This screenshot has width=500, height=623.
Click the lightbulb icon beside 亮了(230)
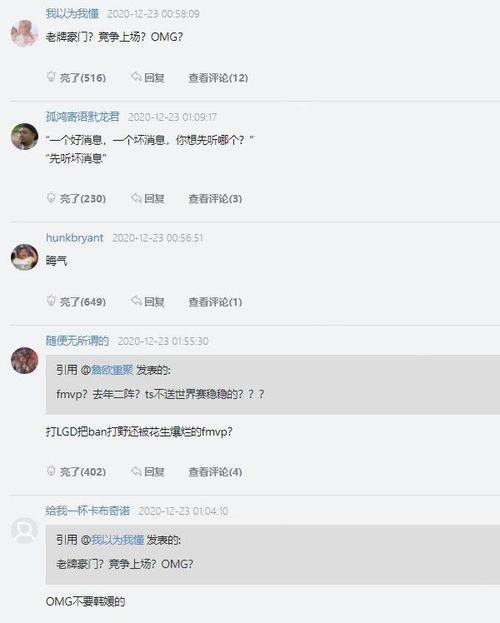pos(51,197)
